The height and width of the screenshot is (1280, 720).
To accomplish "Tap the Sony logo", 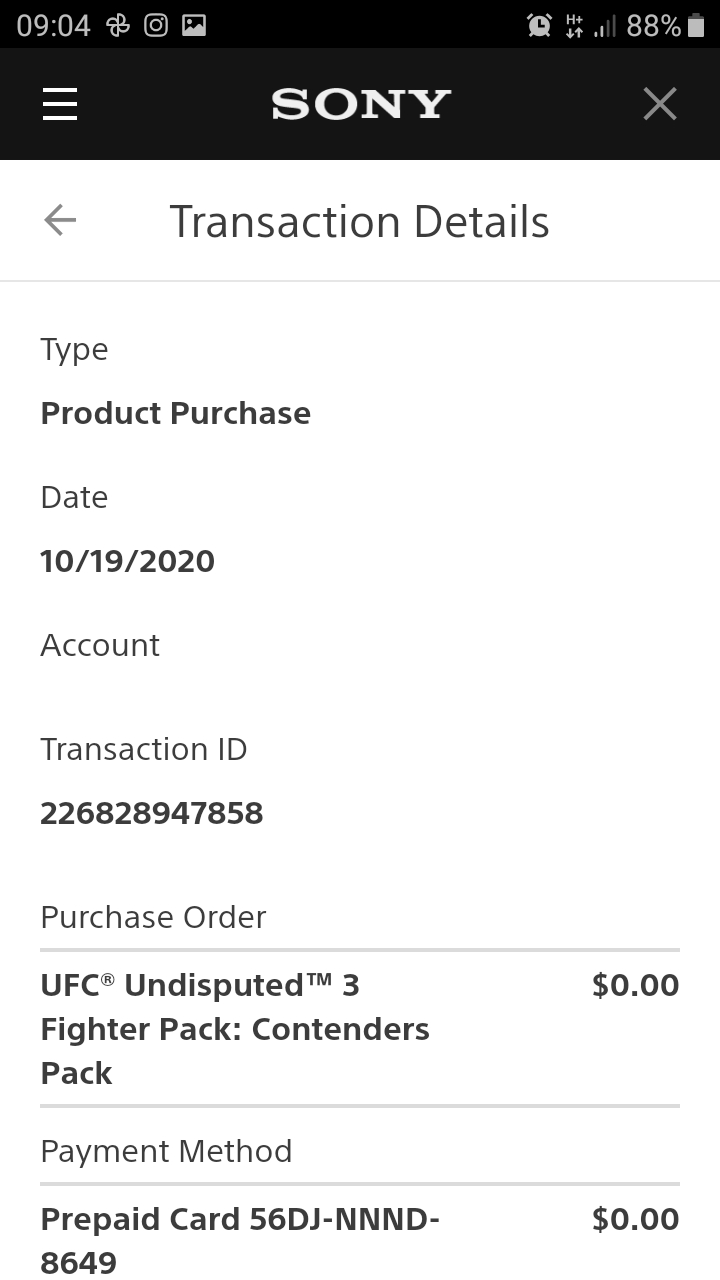I will [x=361, y=104].
